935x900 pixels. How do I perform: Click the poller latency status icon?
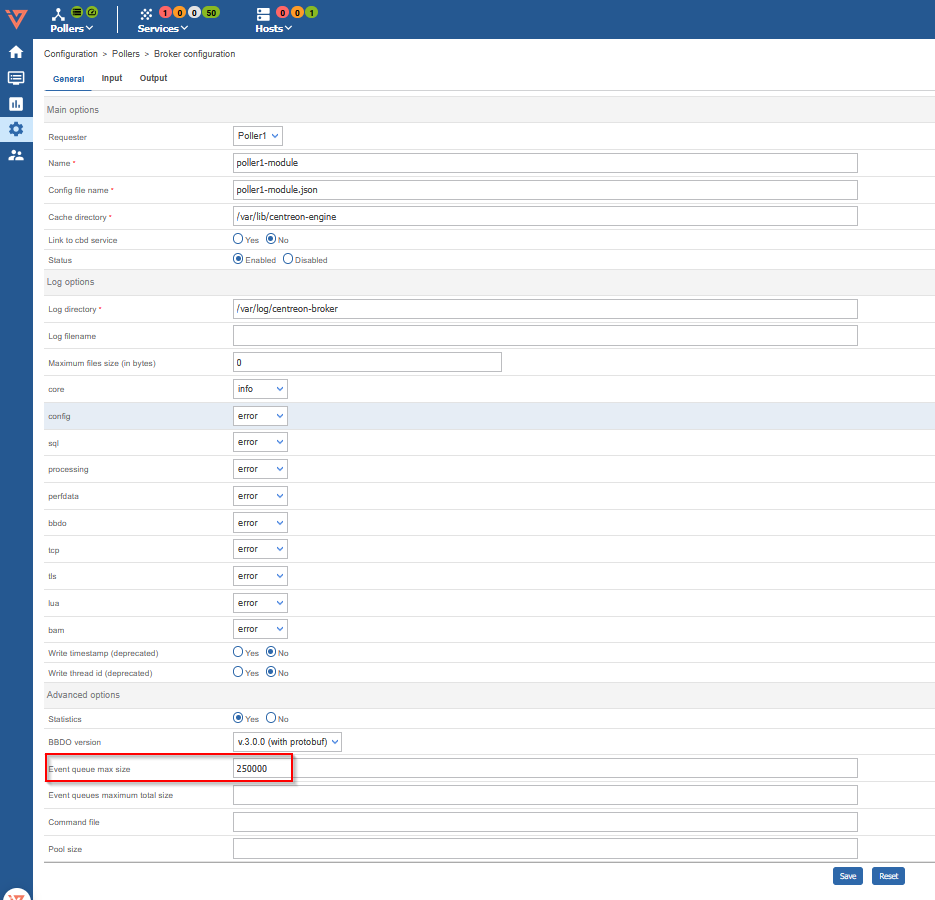coord(92,12)
